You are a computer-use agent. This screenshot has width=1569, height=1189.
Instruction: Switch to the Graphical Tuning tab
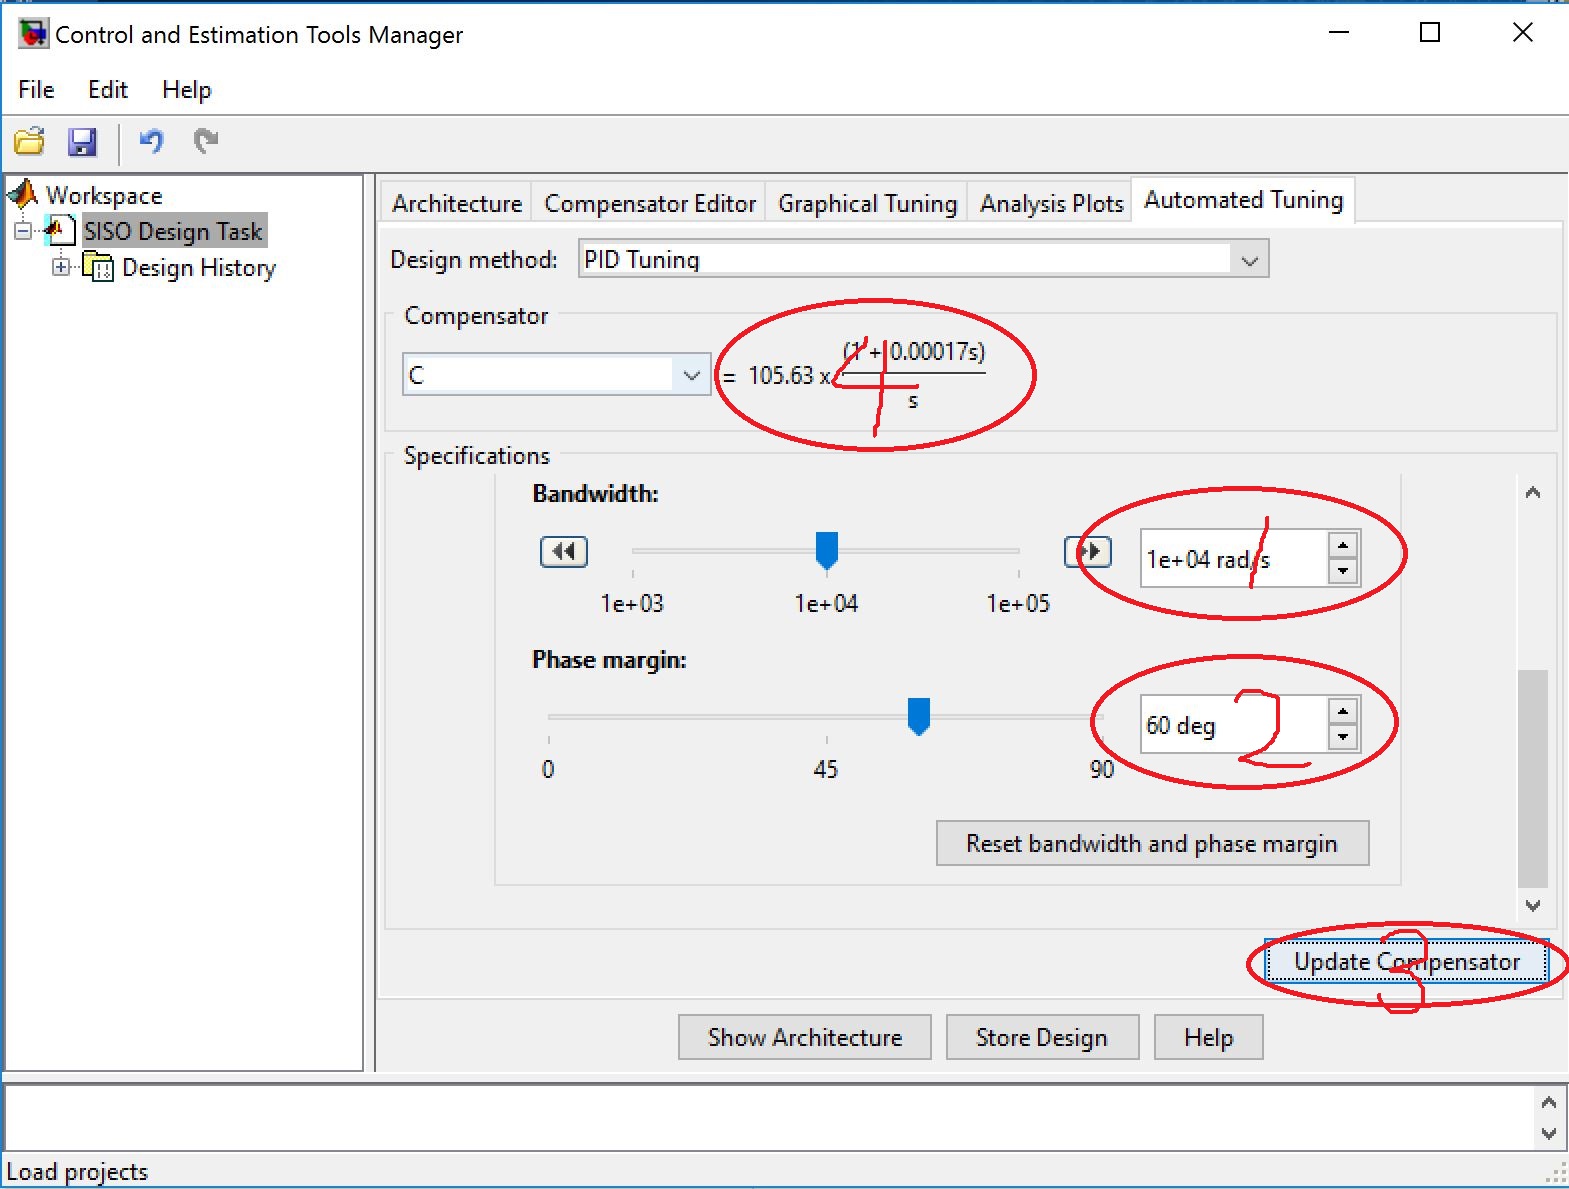(x=868, y=204)
